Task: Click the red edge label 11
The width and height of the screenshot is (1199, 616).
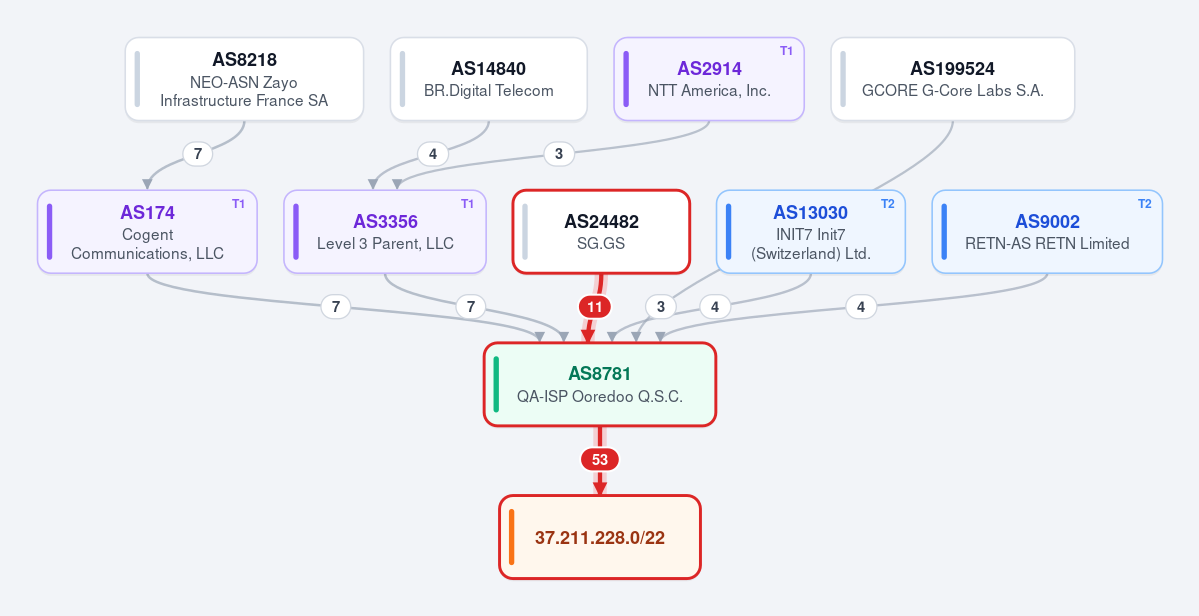Action: pyautogui.click(x=595, y=307)
